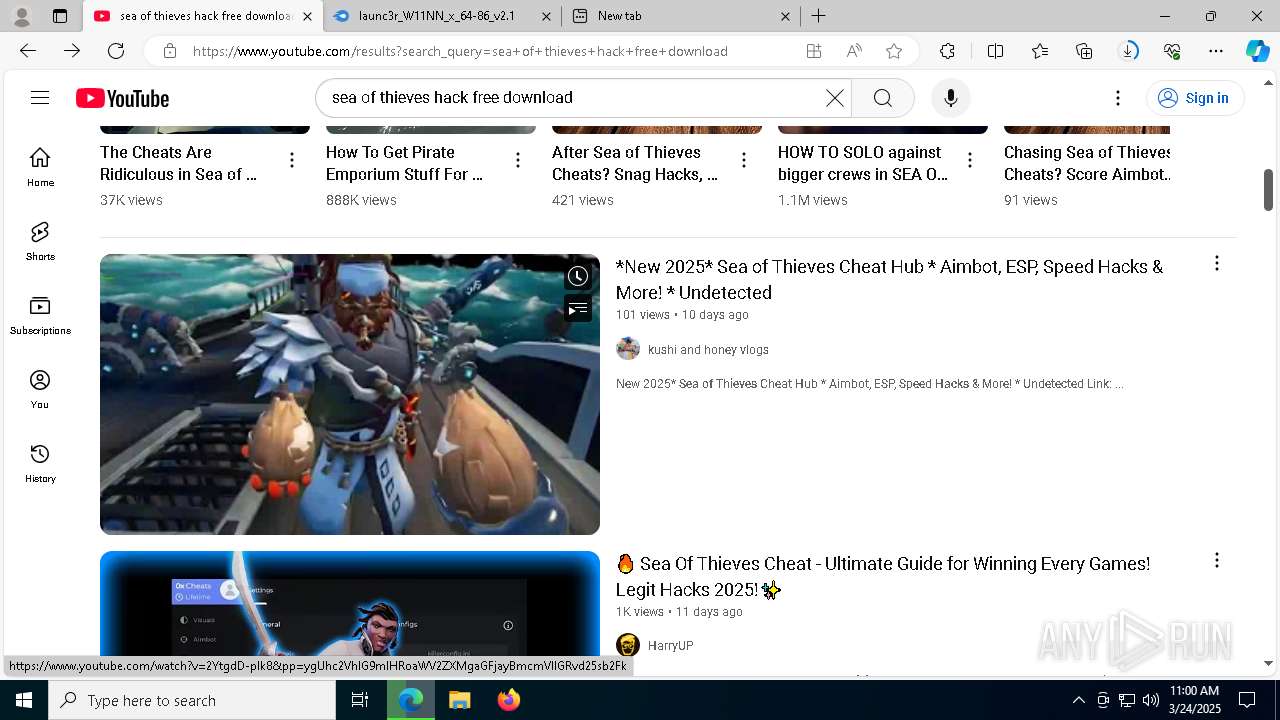1280x720 pixels.
Task: Open a new browser tab
Action: tap(819, 16)
